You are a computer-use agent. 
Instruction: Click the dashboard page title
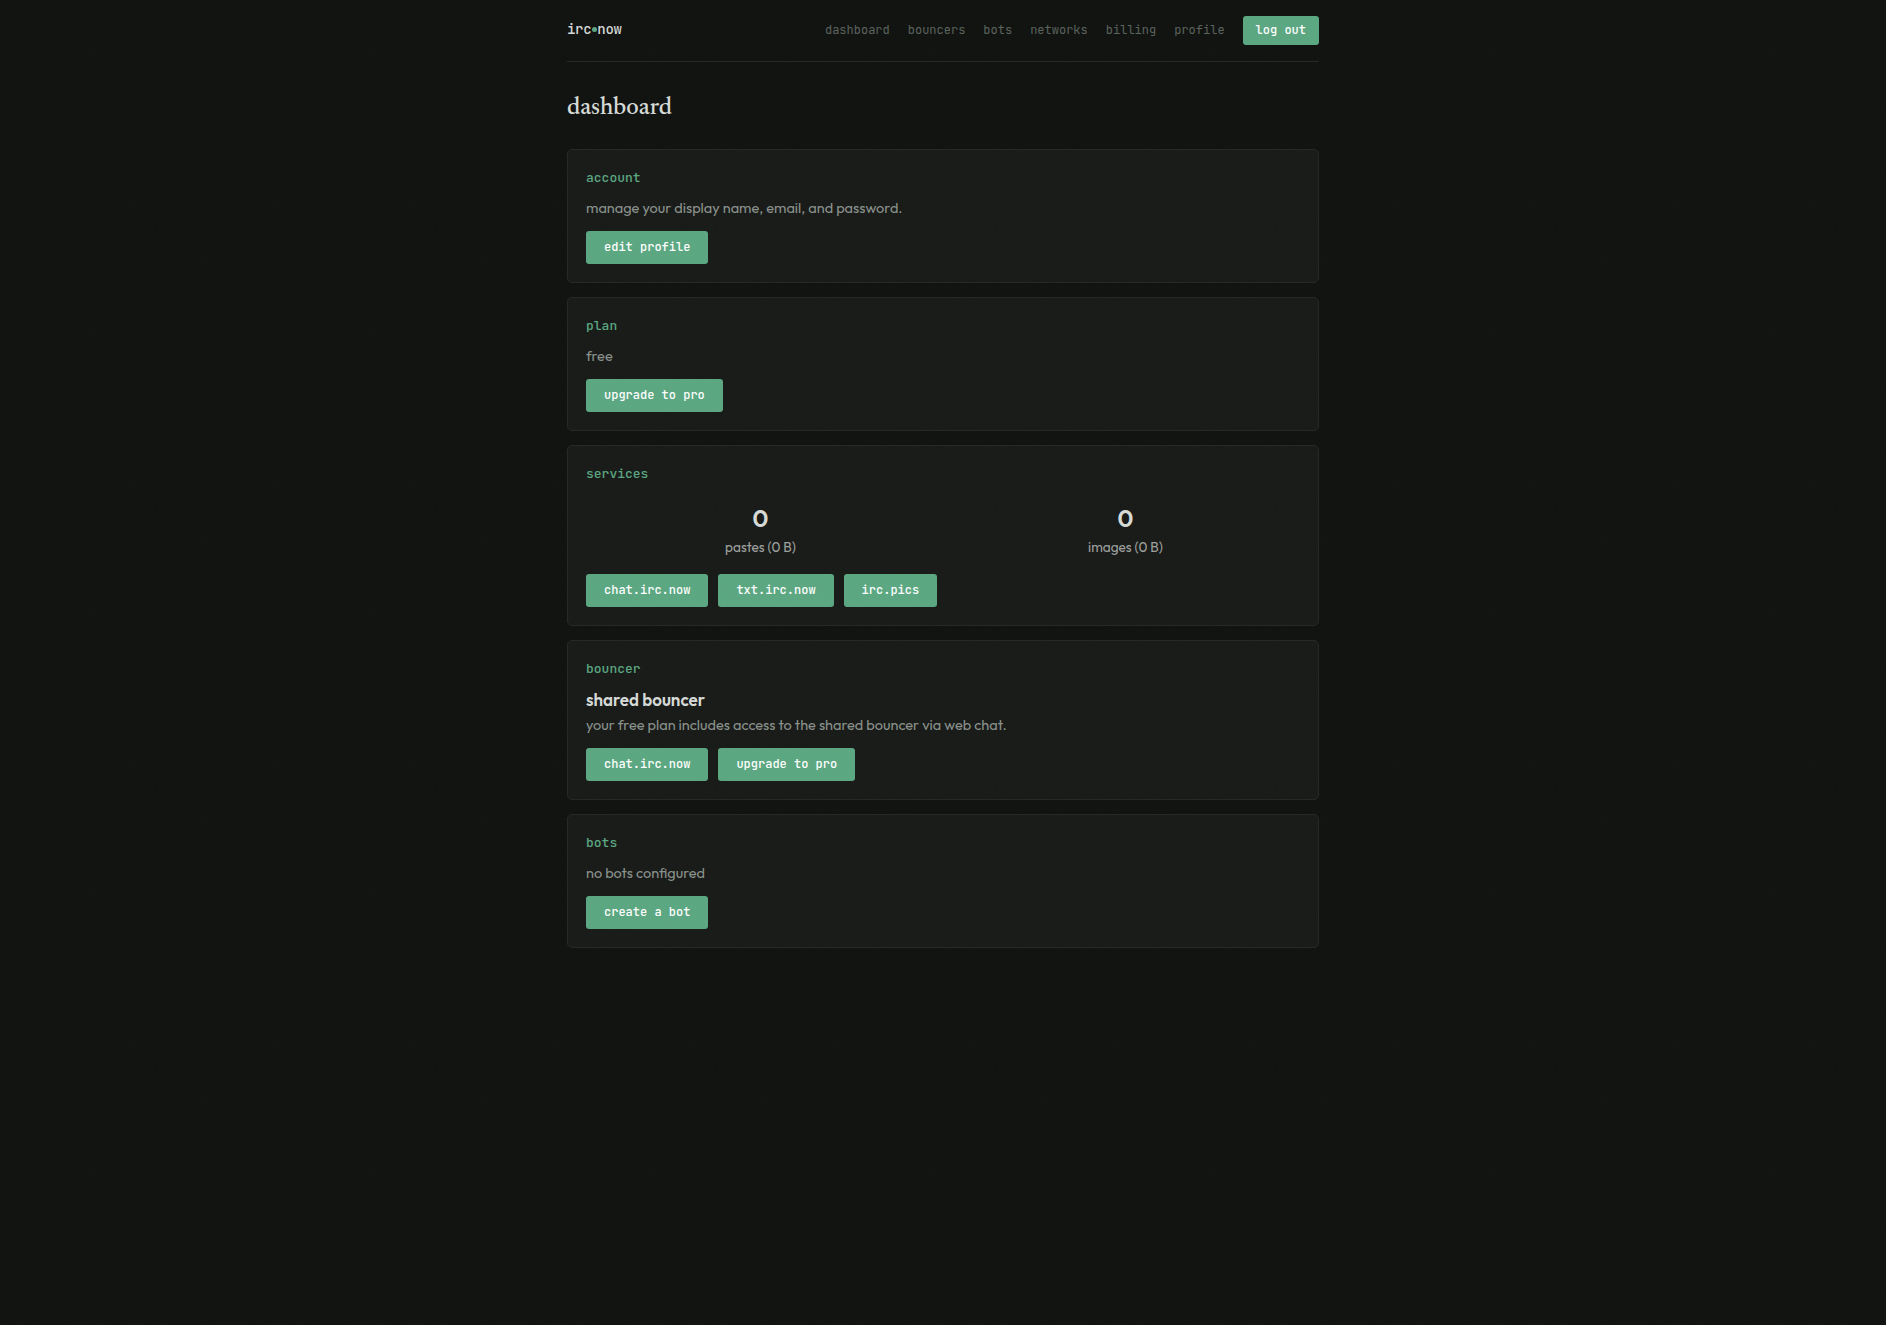pyautogui.click(x=619, y=106)
